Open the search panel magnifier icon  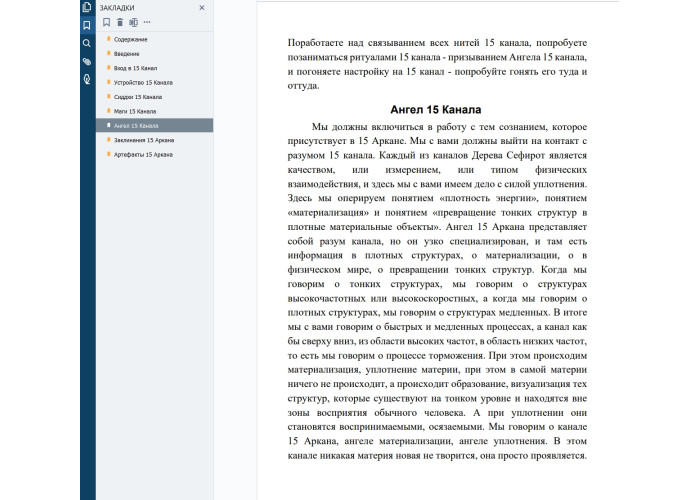(x=87, y=43)
